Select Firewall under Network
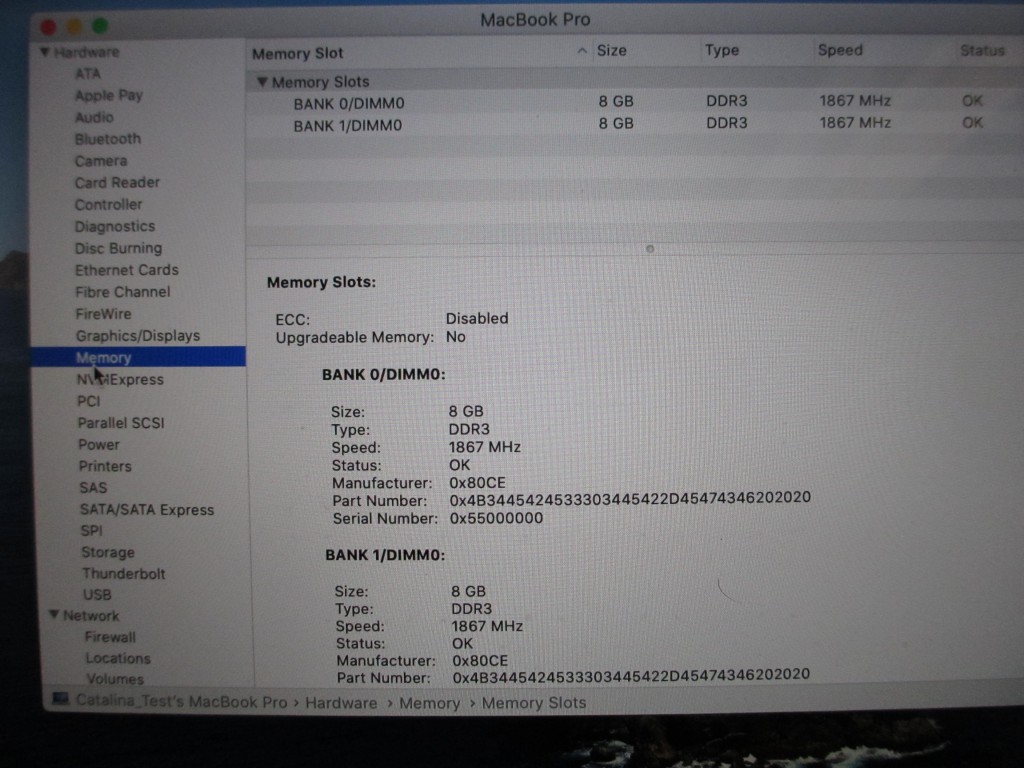The height and width of the screenshot is (768, 1024). tap(110, 637)
